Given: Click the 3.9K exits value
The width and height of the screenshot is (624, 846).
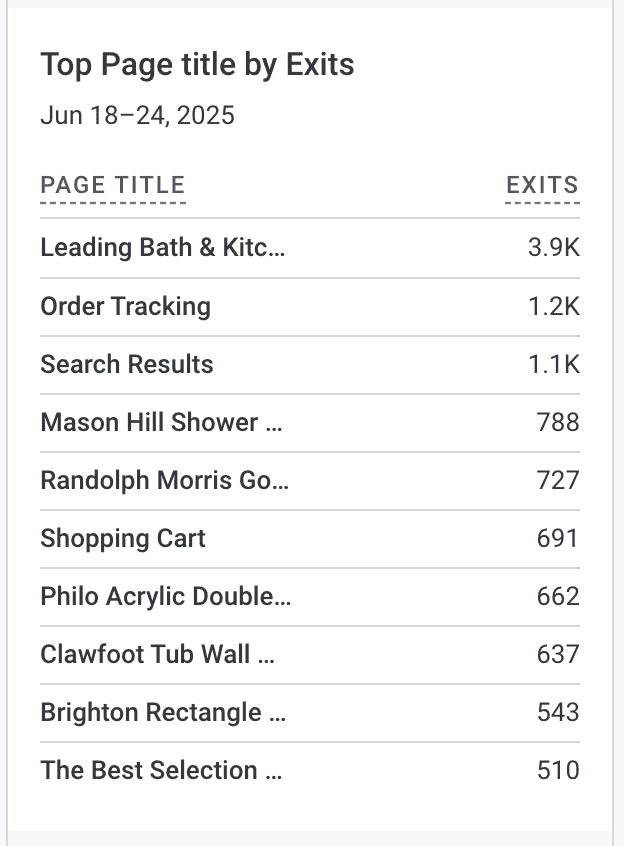Looking at the screenshot, I should tap(554, 248).
